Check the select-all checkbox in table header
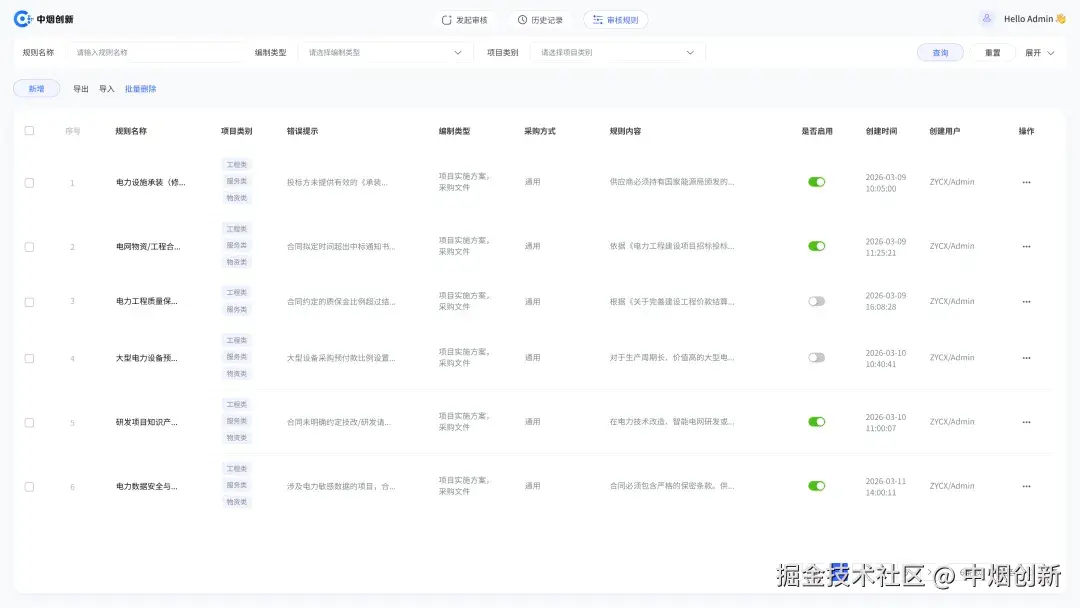Screen dimensions: 1080x608 click(29, 130)
